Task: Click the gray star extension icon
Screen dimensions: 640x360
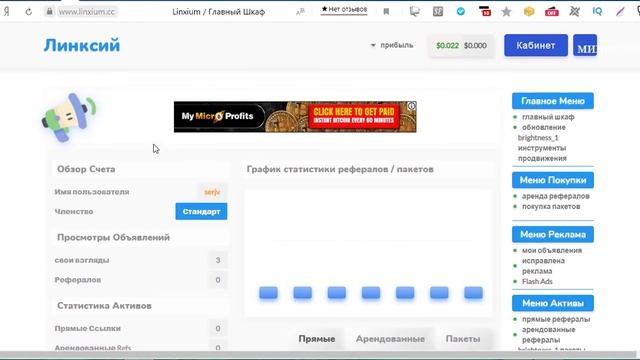Action: point(507,11)
